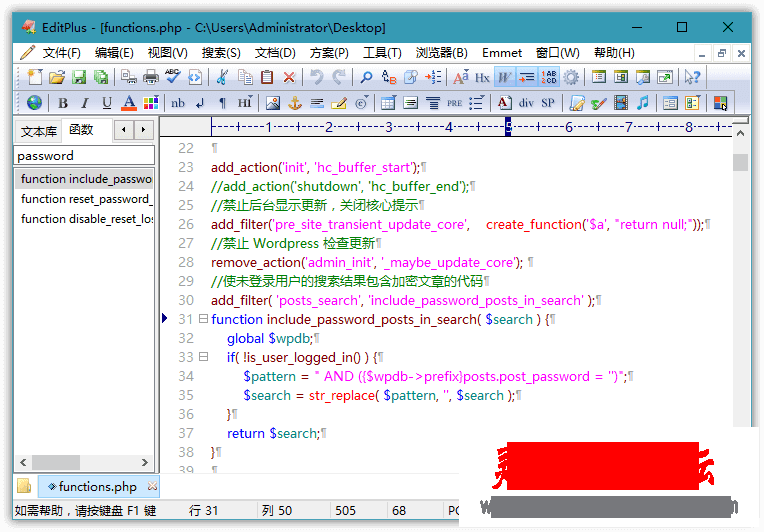Save the current file
Viewport: 764px width, 532px height.
79,77
